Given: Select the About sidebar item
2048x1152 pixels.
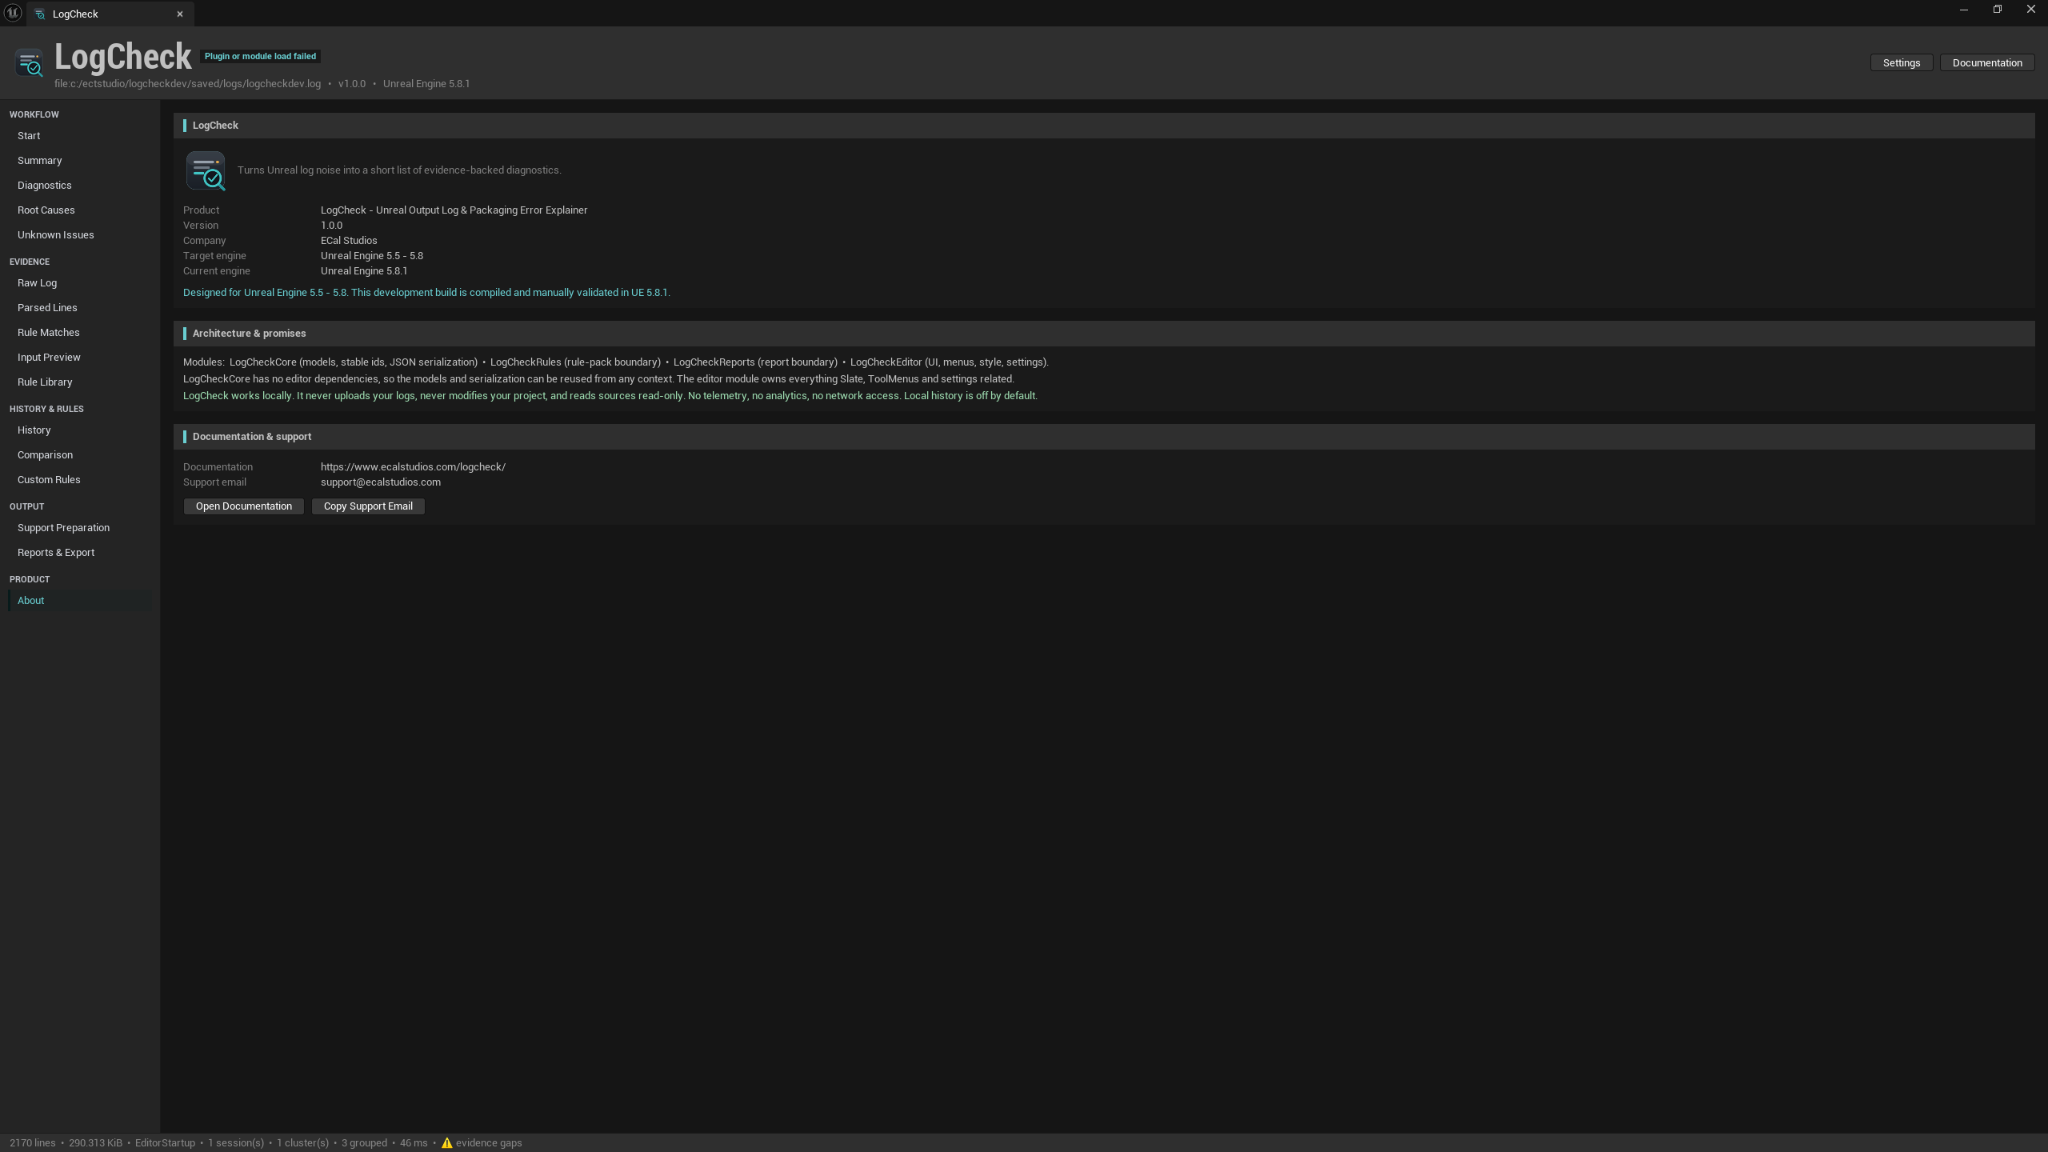Looking at the screenshot, I should 80,601.
